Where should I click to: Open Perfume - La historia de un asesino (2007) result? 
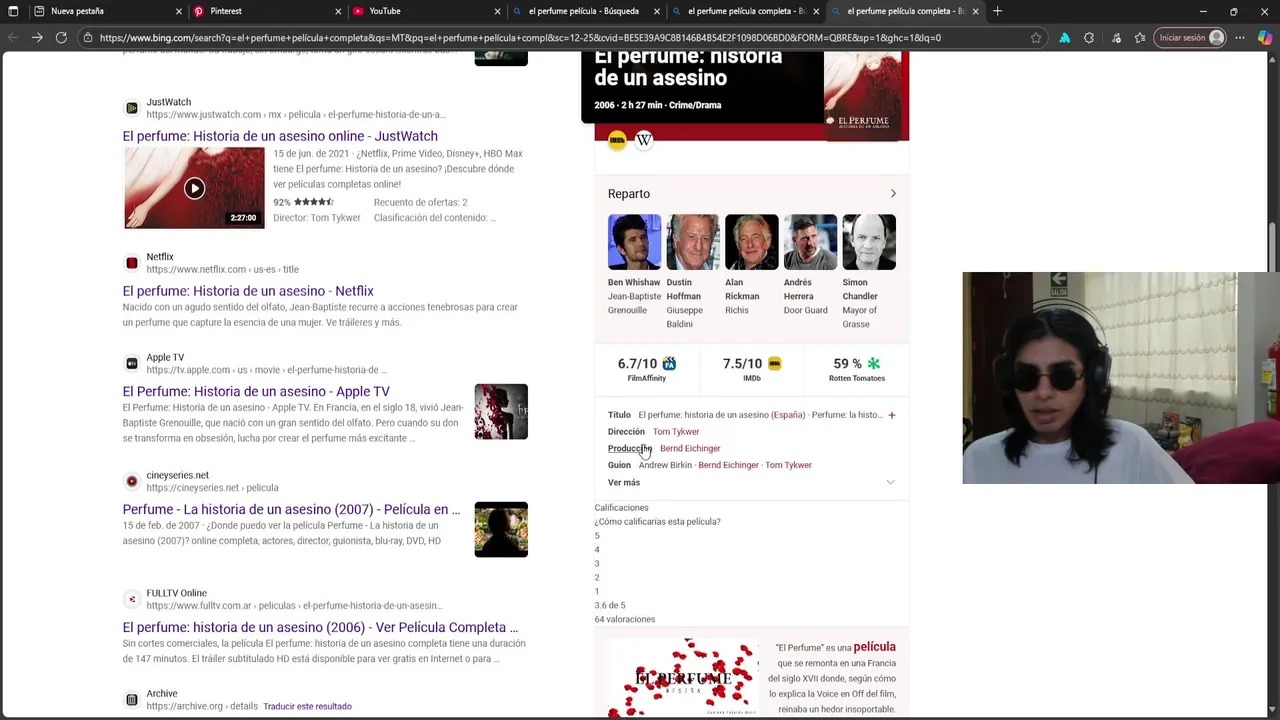pos(292,510)
